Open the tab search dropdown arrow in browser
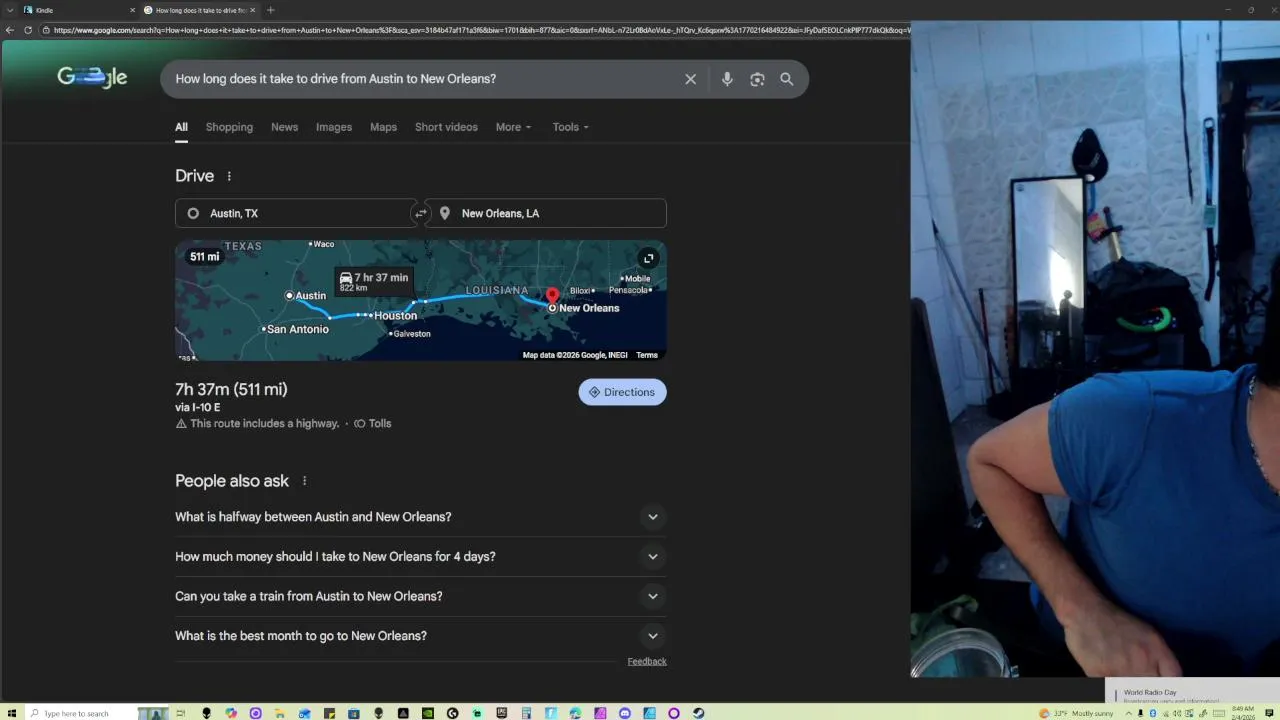Screen dimensions: 1280x720 click(x=11, y=10)
